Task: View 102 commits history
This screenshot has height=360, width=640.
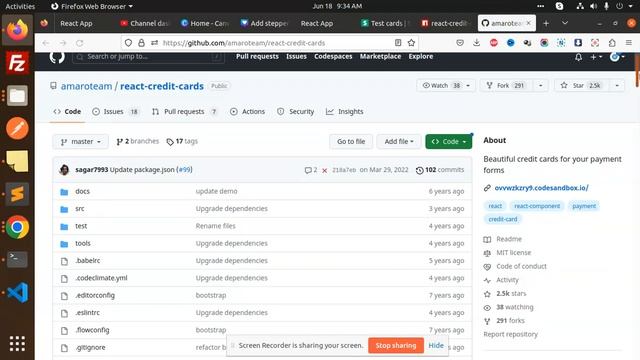Action: pos(440,170)
